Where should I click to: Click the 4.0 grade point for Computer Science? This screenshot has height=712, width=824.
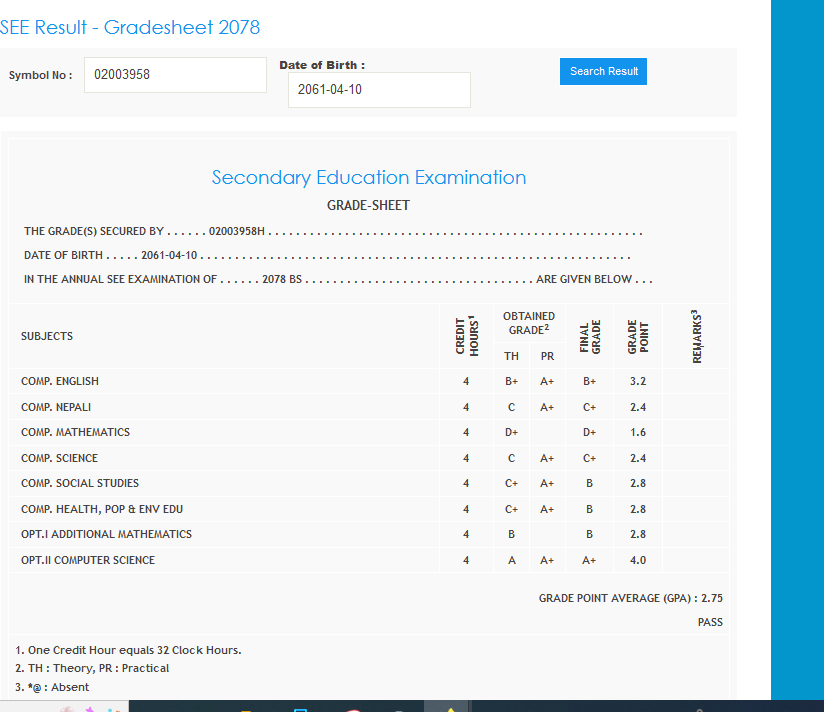pos(638,560)
